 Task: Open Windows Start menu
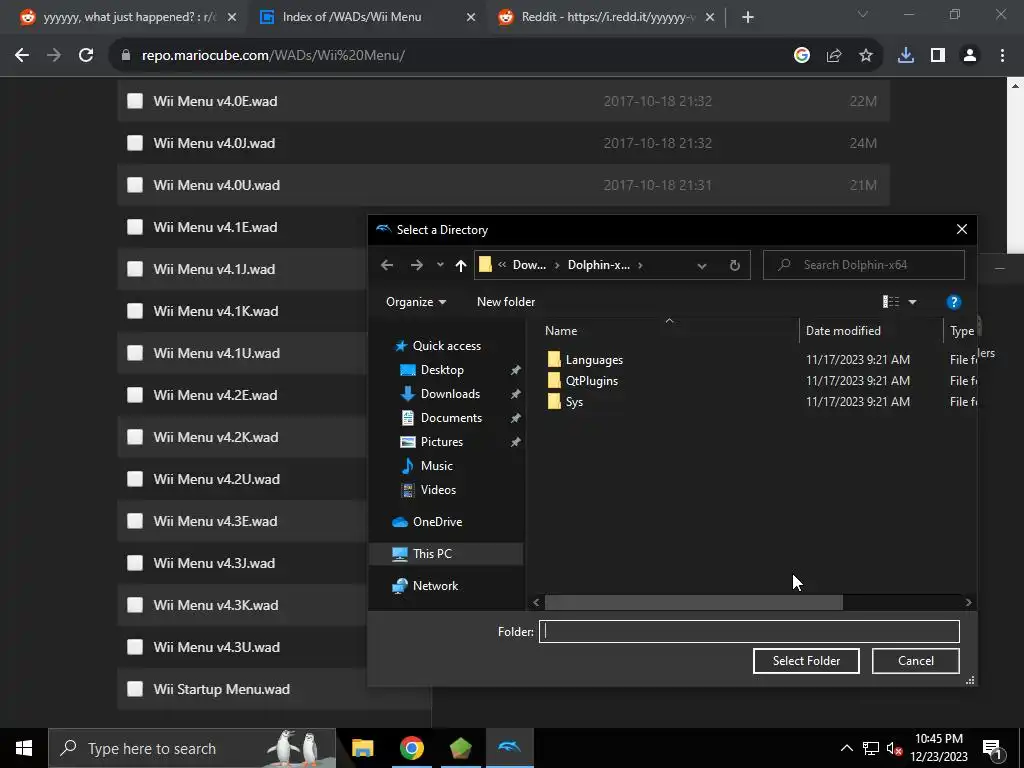tap(24, 748)
